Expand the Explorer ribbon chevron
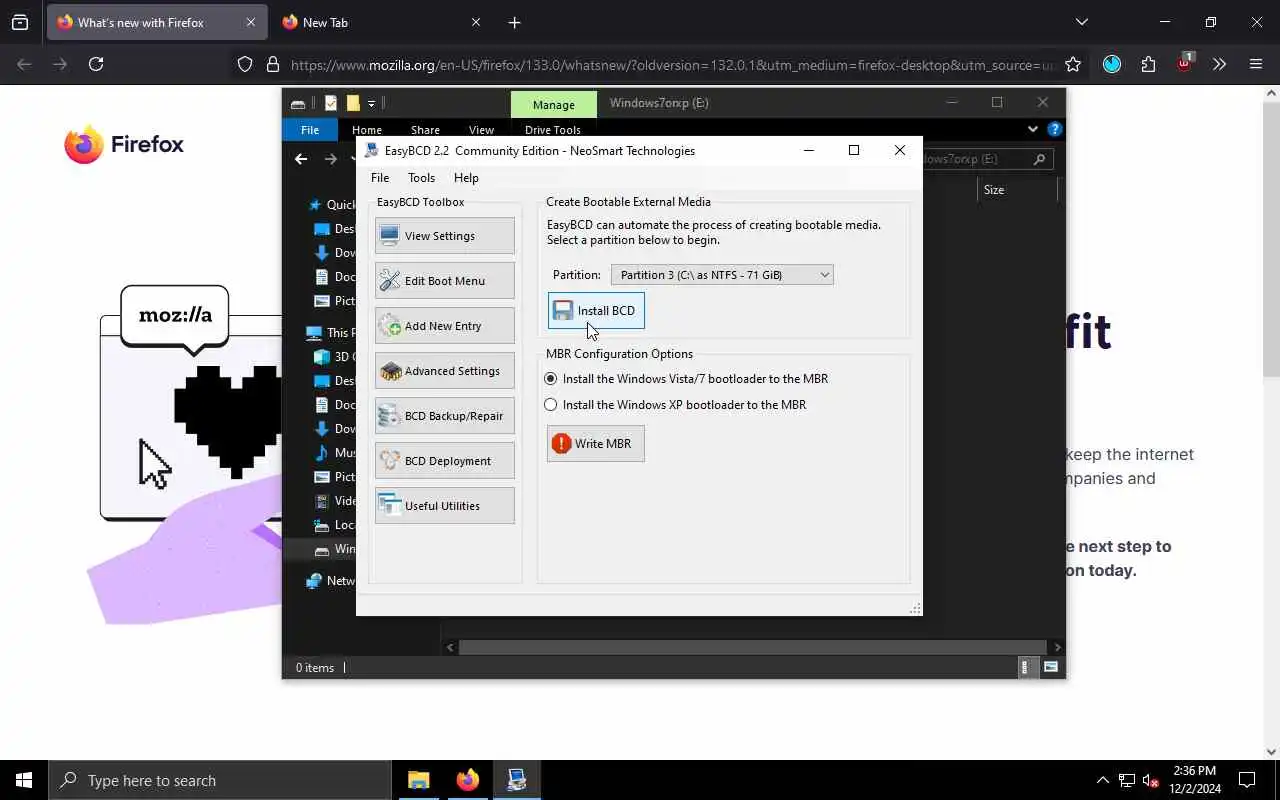The image size is (1280, 800). pyautogui.click(x=1033, y=129)
